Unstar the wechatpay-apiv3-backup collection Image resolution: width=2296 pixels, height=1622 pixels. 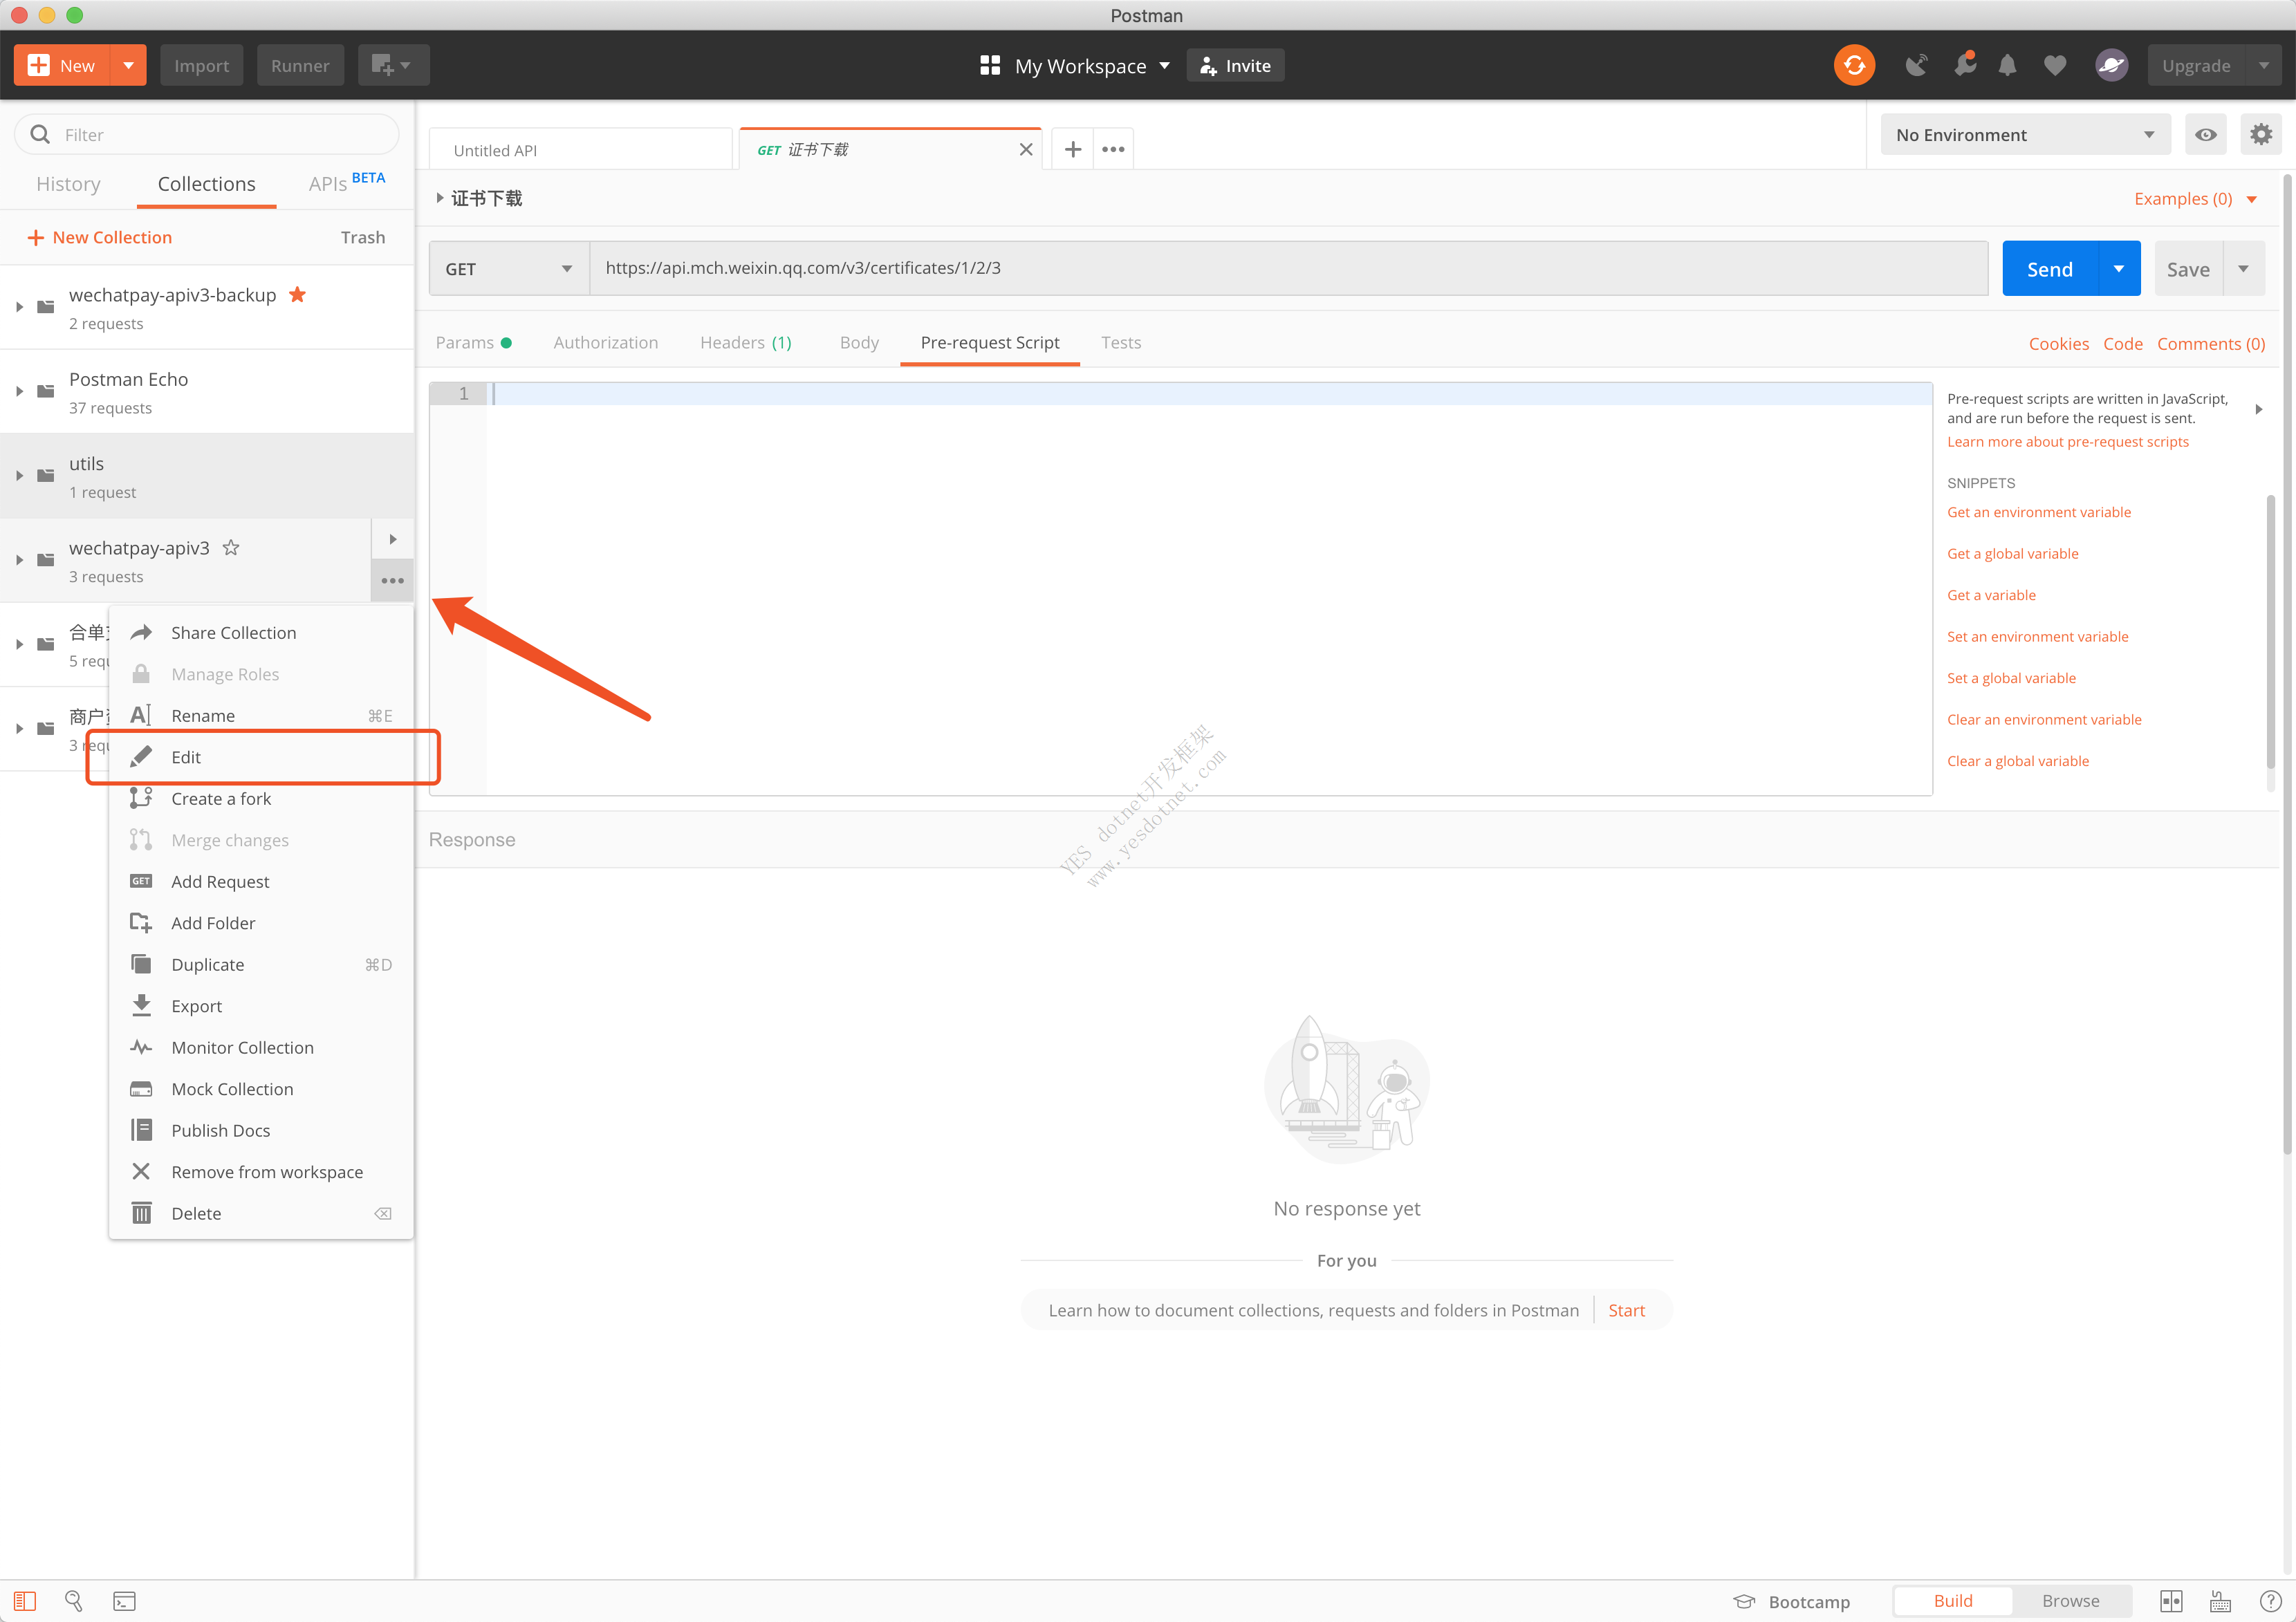click(298, 294)
